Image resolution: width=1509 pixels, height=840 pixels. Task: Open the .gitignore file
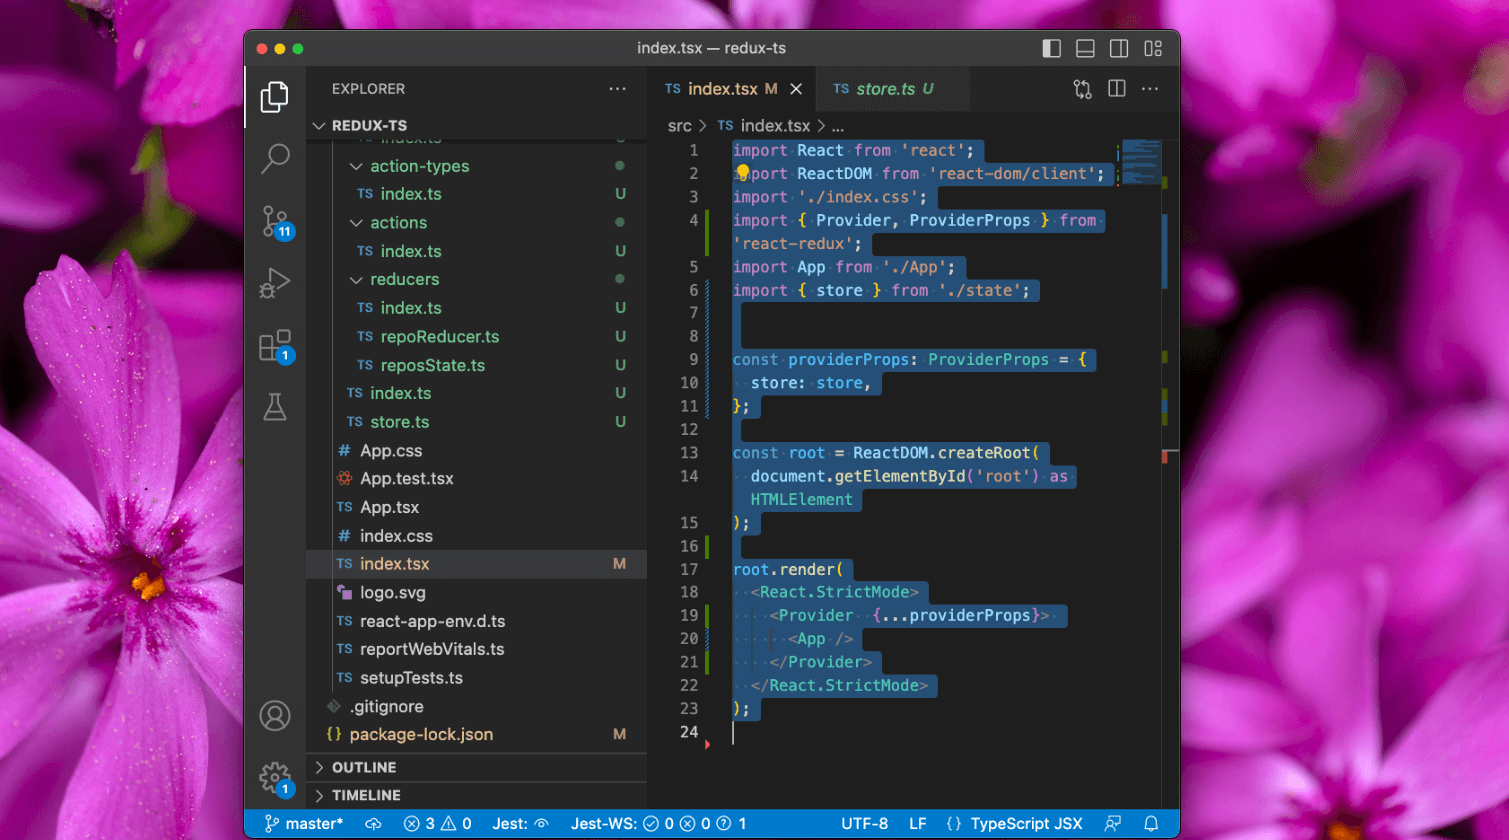click(386, 706)
